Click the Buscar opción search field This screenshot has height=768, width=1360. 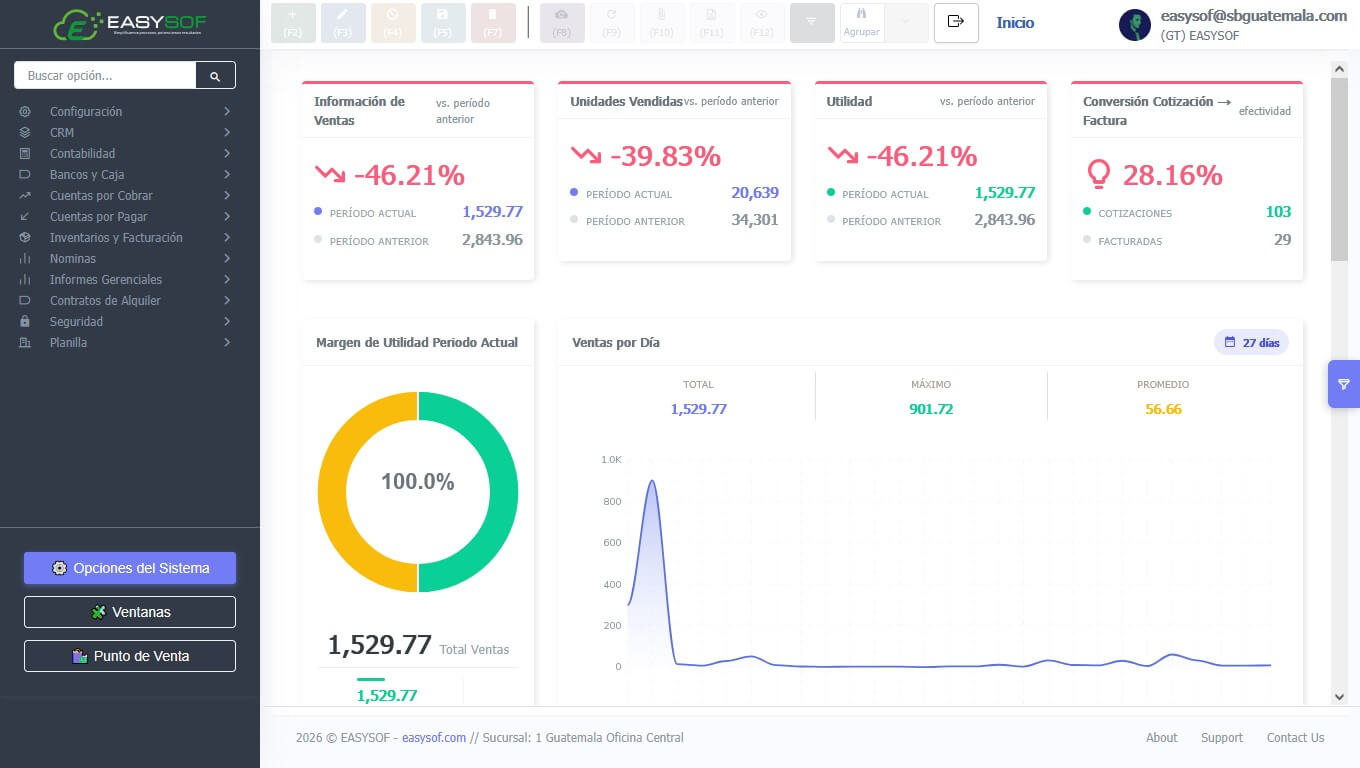pos(105,75)
